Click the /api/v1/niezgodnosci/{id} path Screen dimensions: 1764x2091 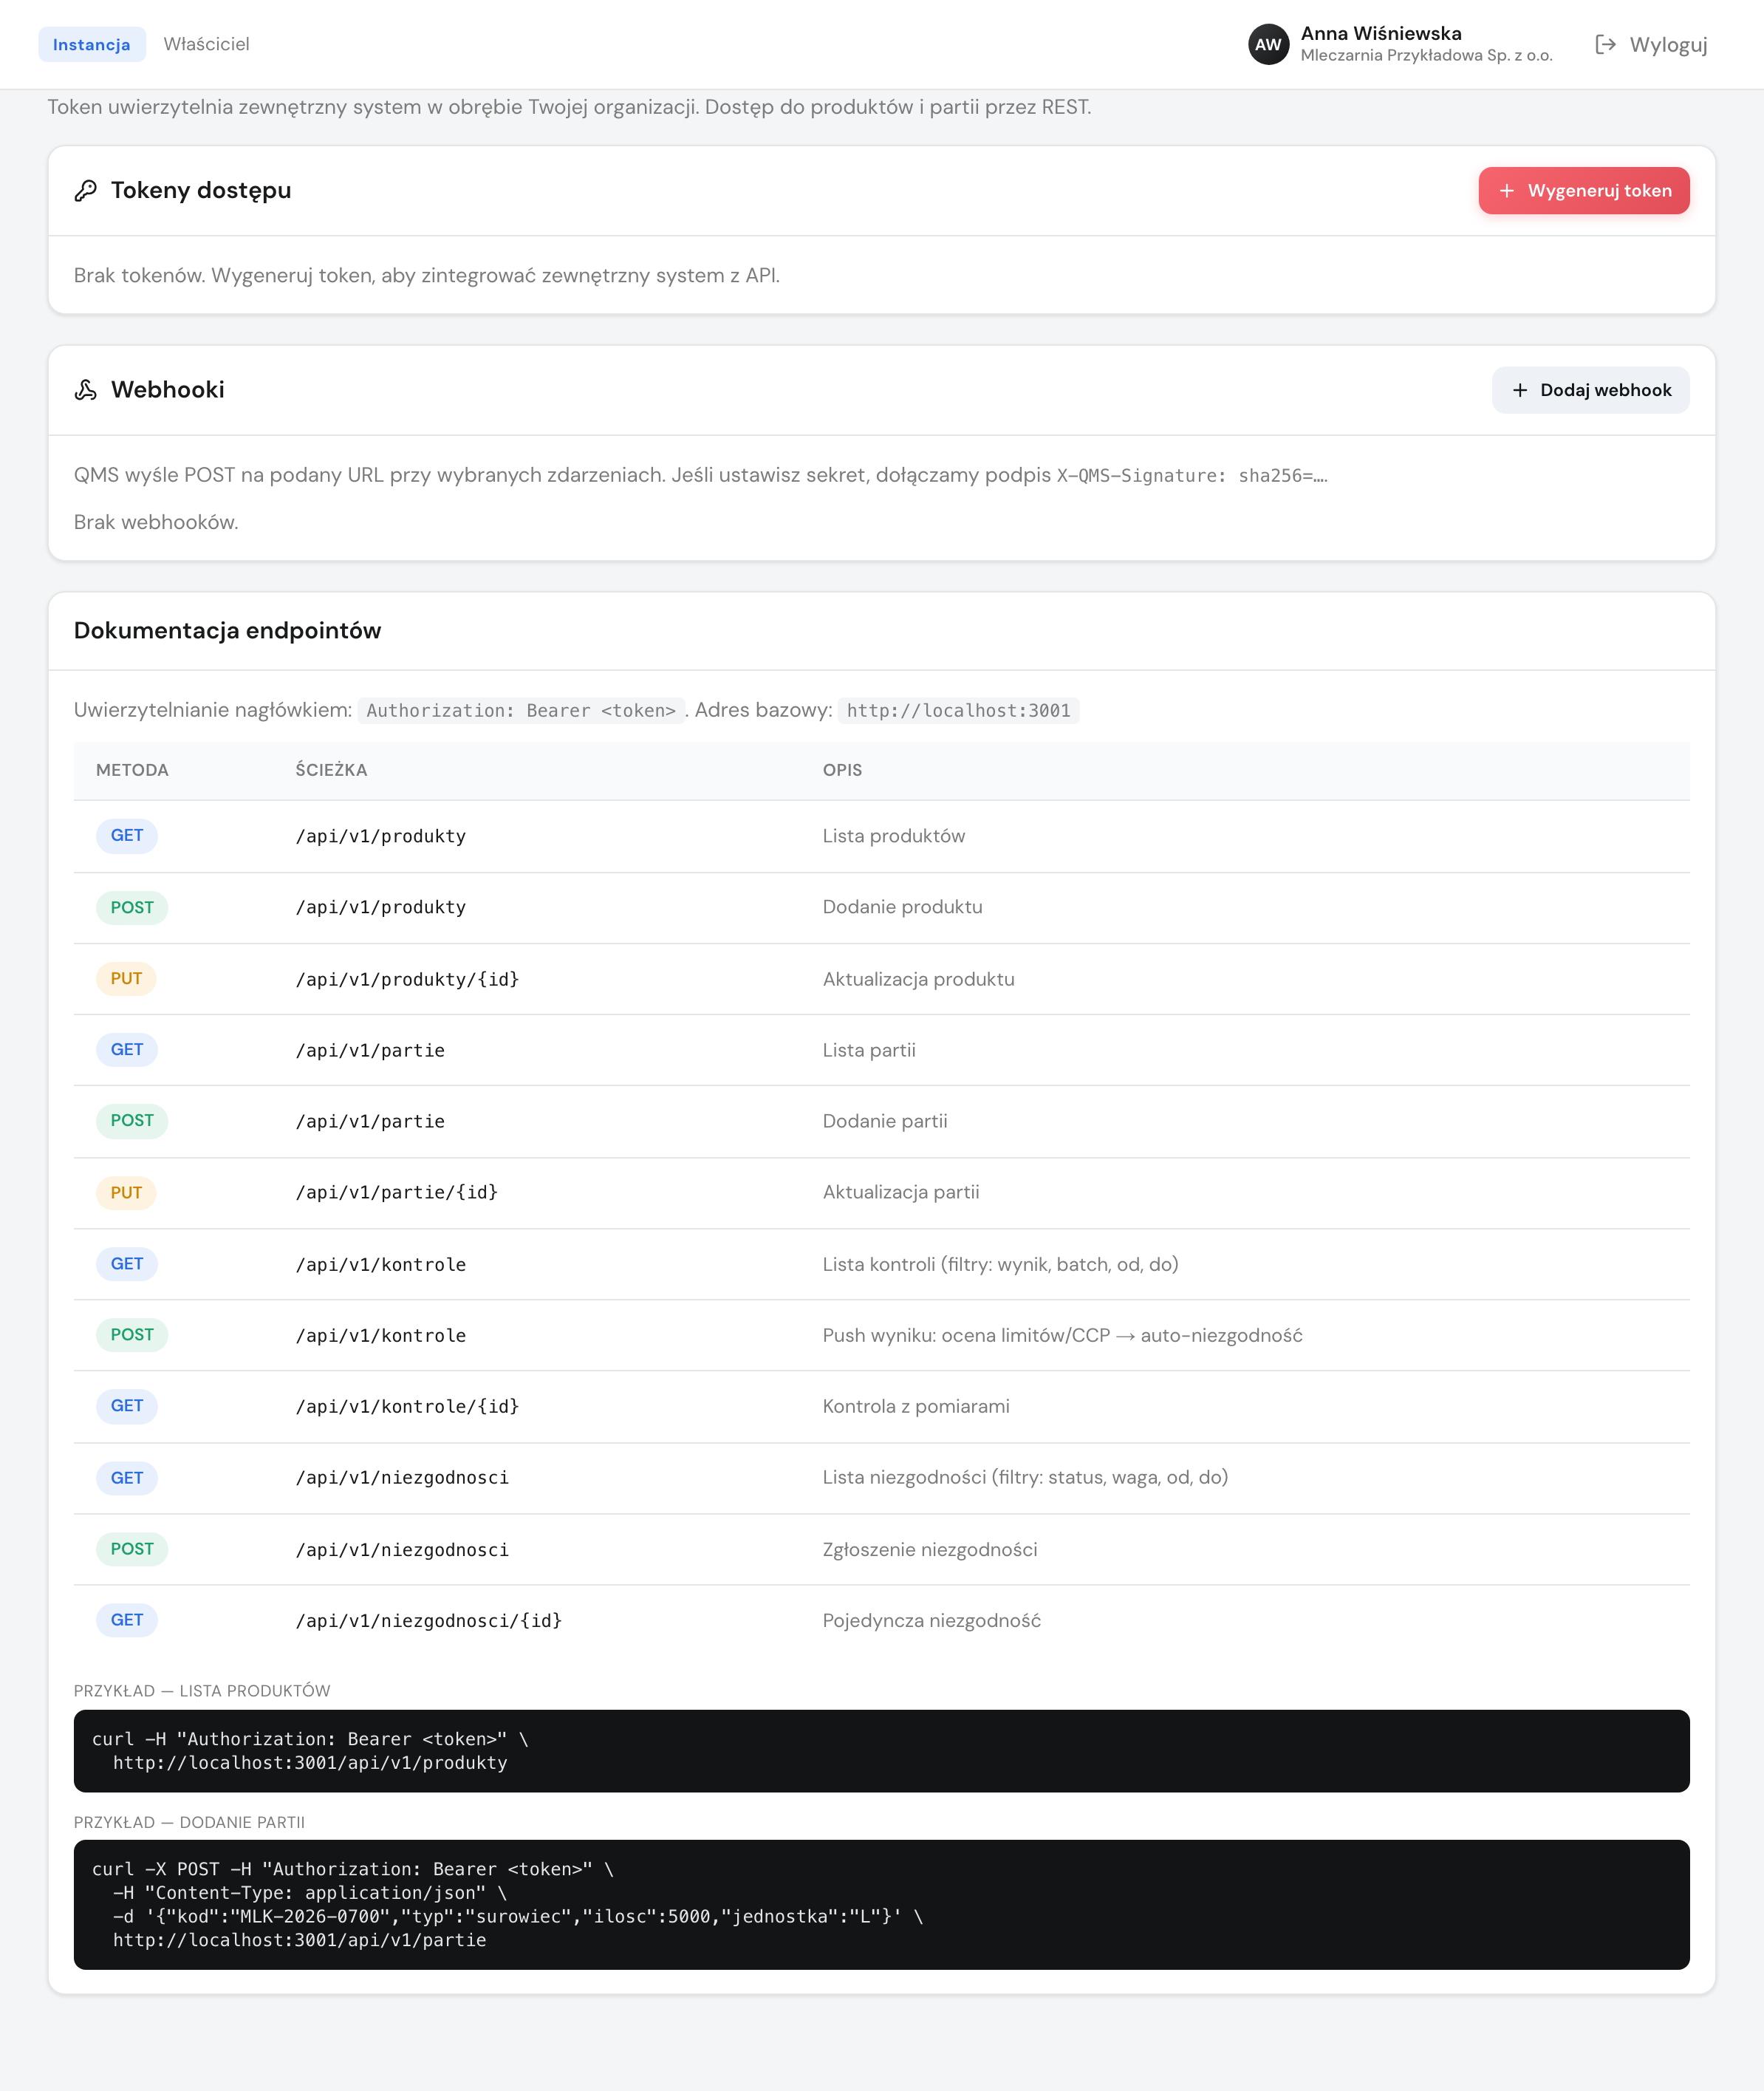click(428, 1620)
